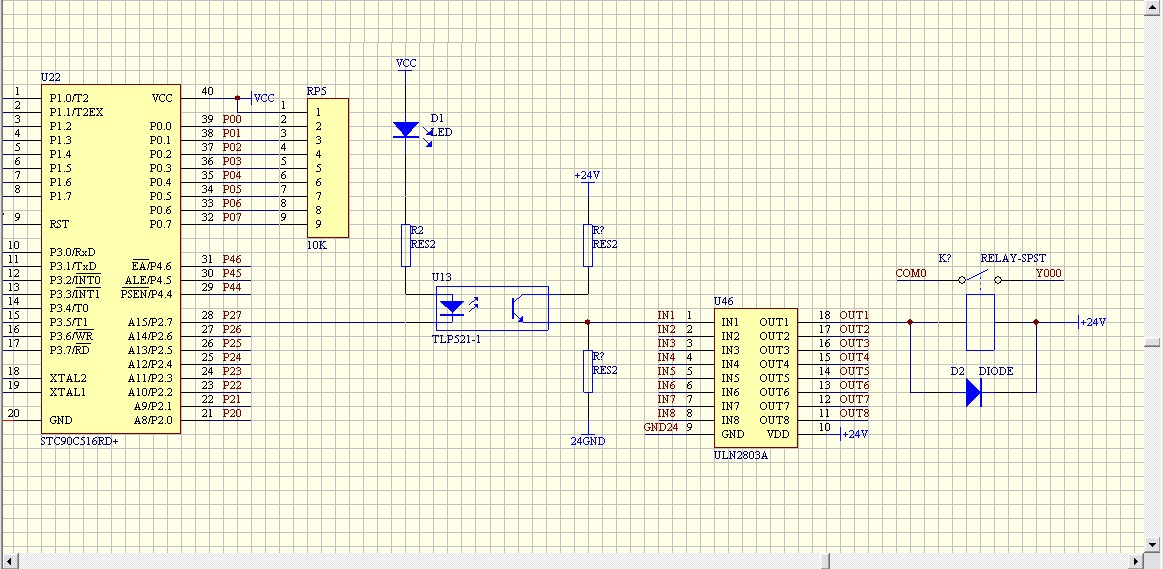Click the vertical scrollbar down arrow
This screenshot has height=569, width=1163.
click(x=1153, y=544)
